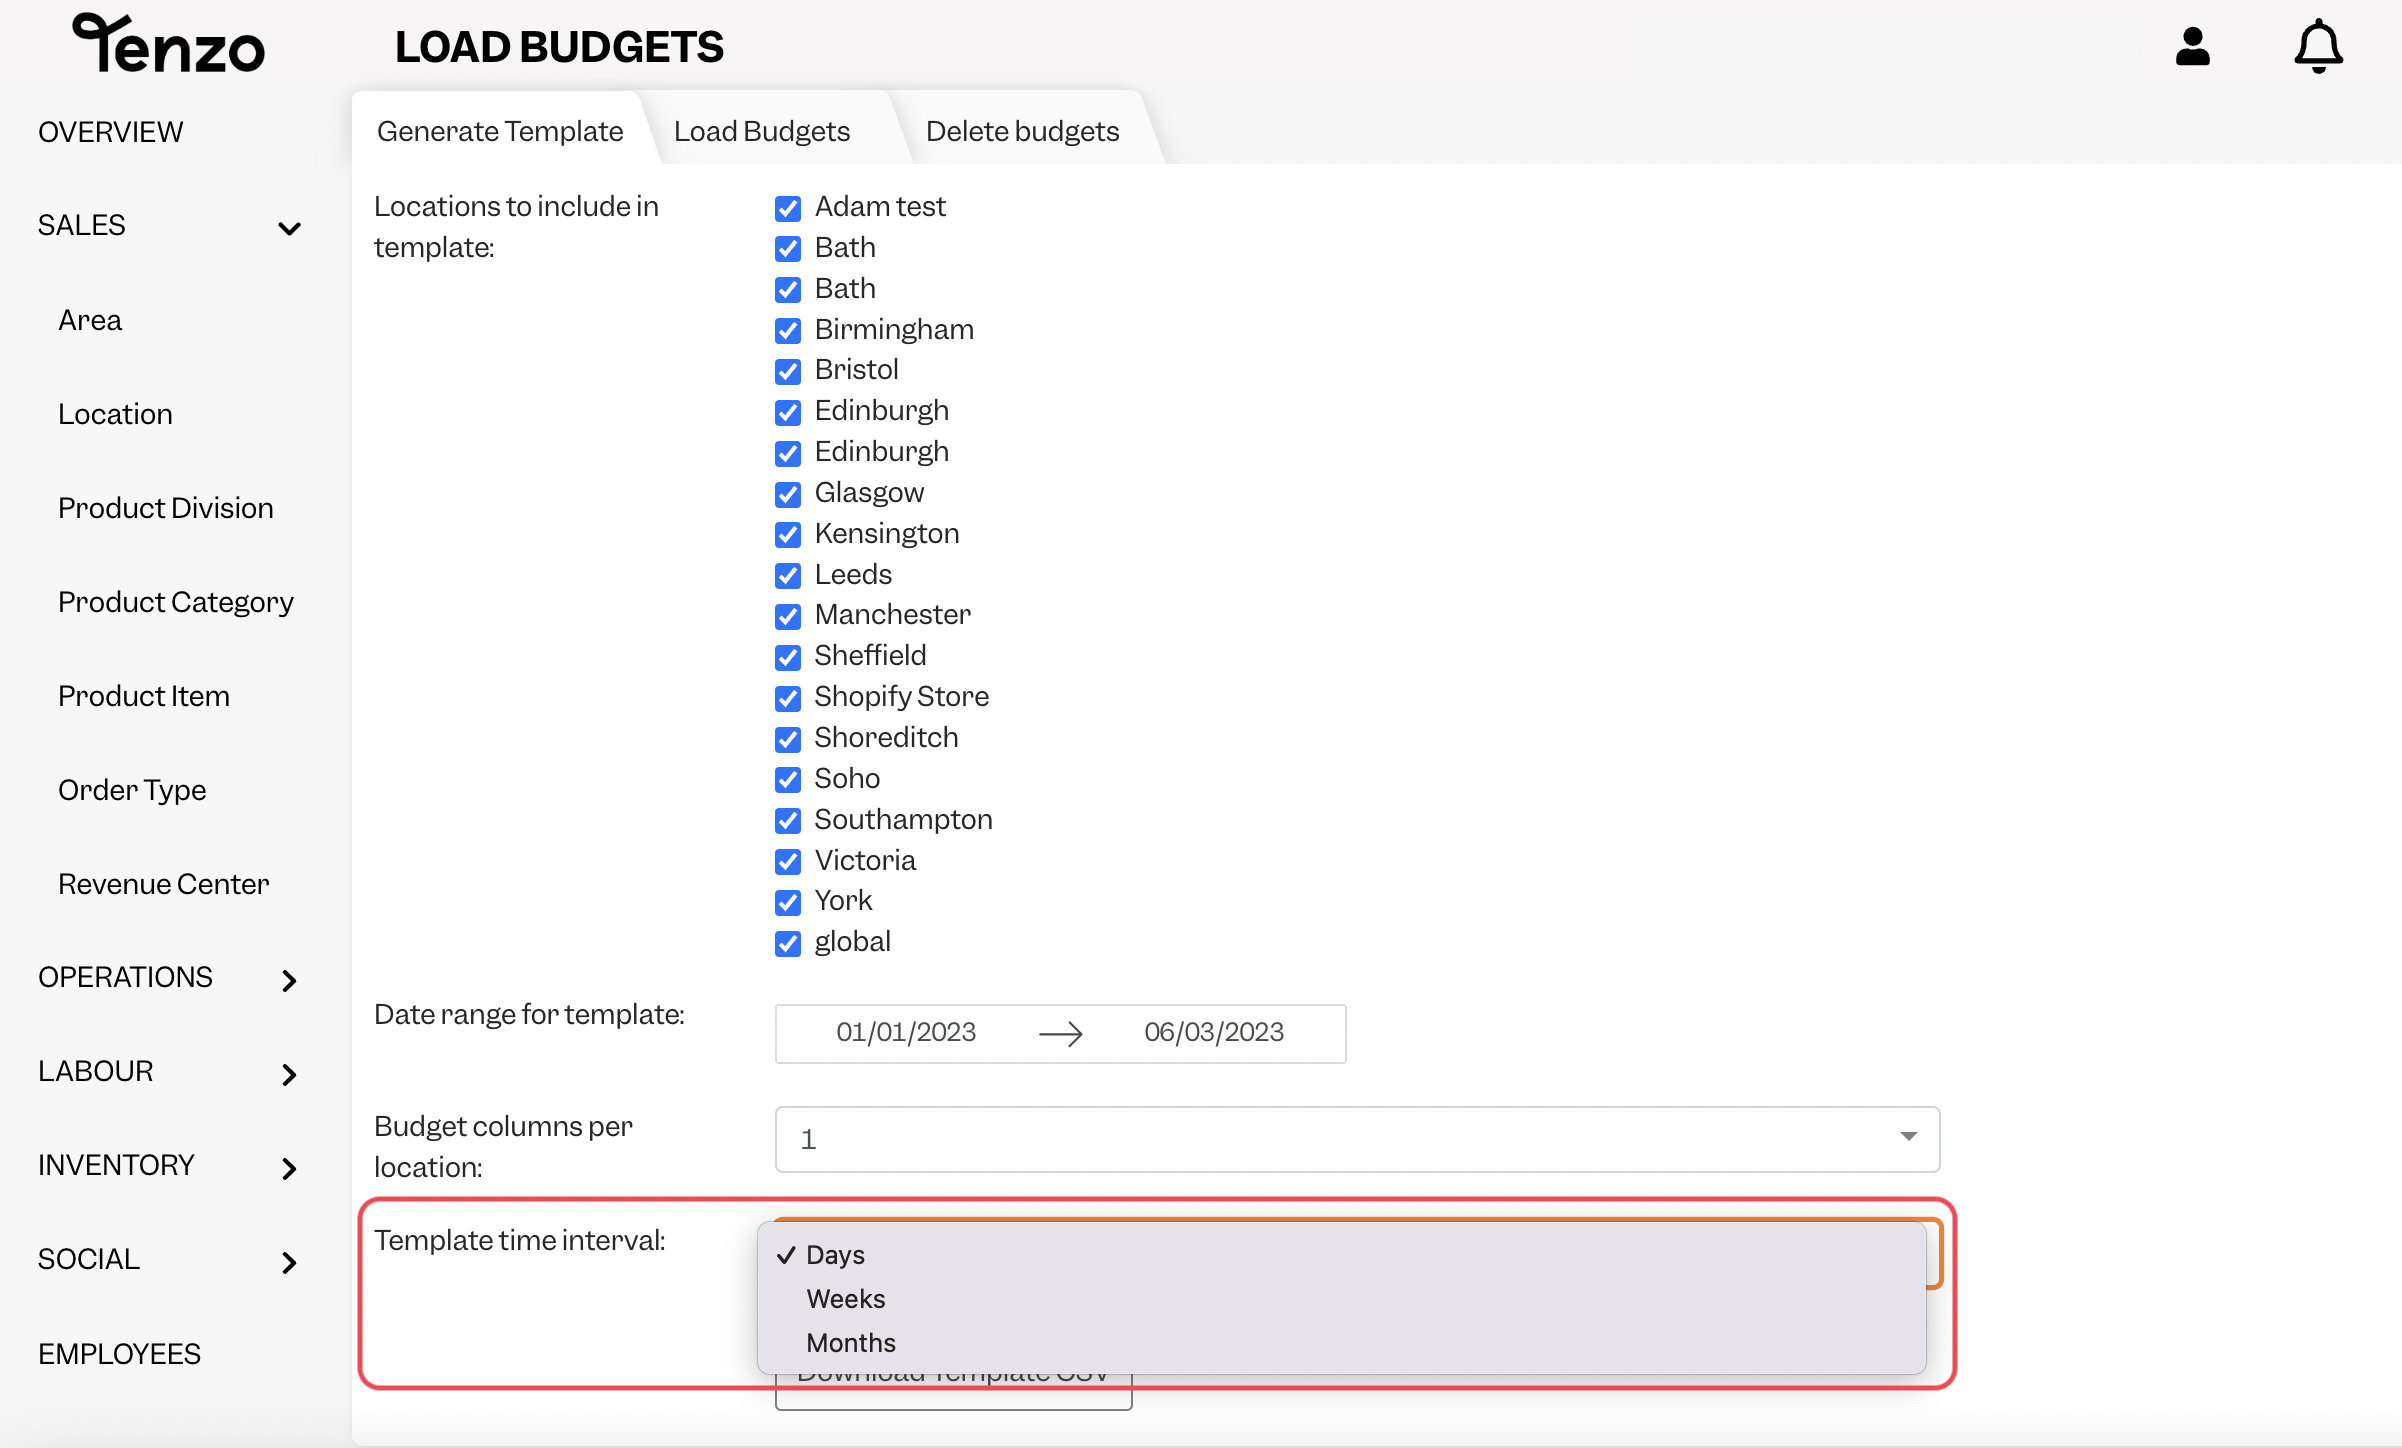Uncheck the Kensington location
The height and width of the screenshot is (1448, 2402).
pos(788,535)
